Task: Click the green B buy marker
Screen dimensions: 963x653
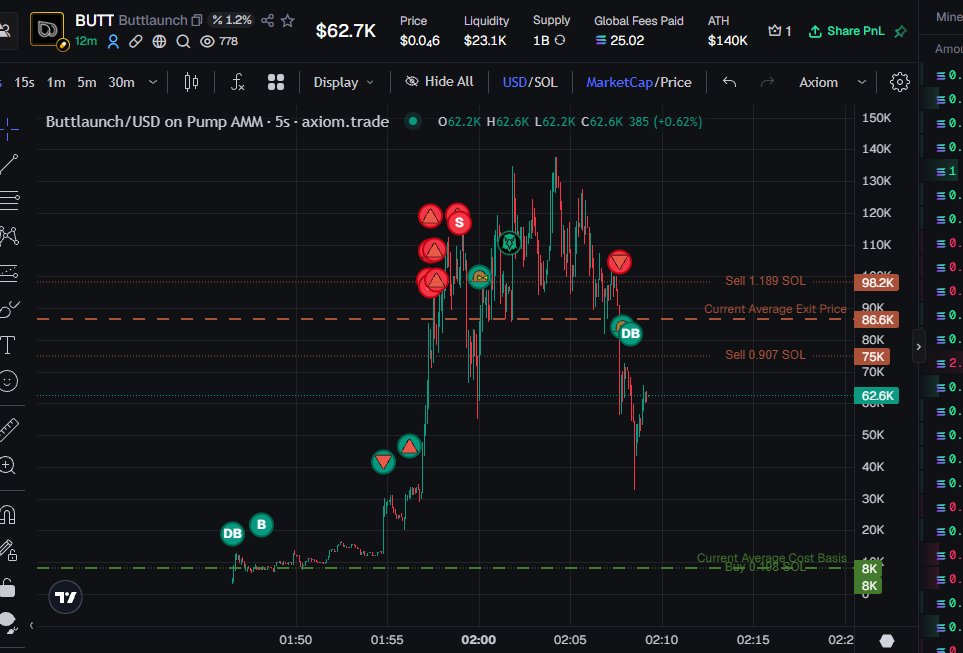Action: point(262,525)
